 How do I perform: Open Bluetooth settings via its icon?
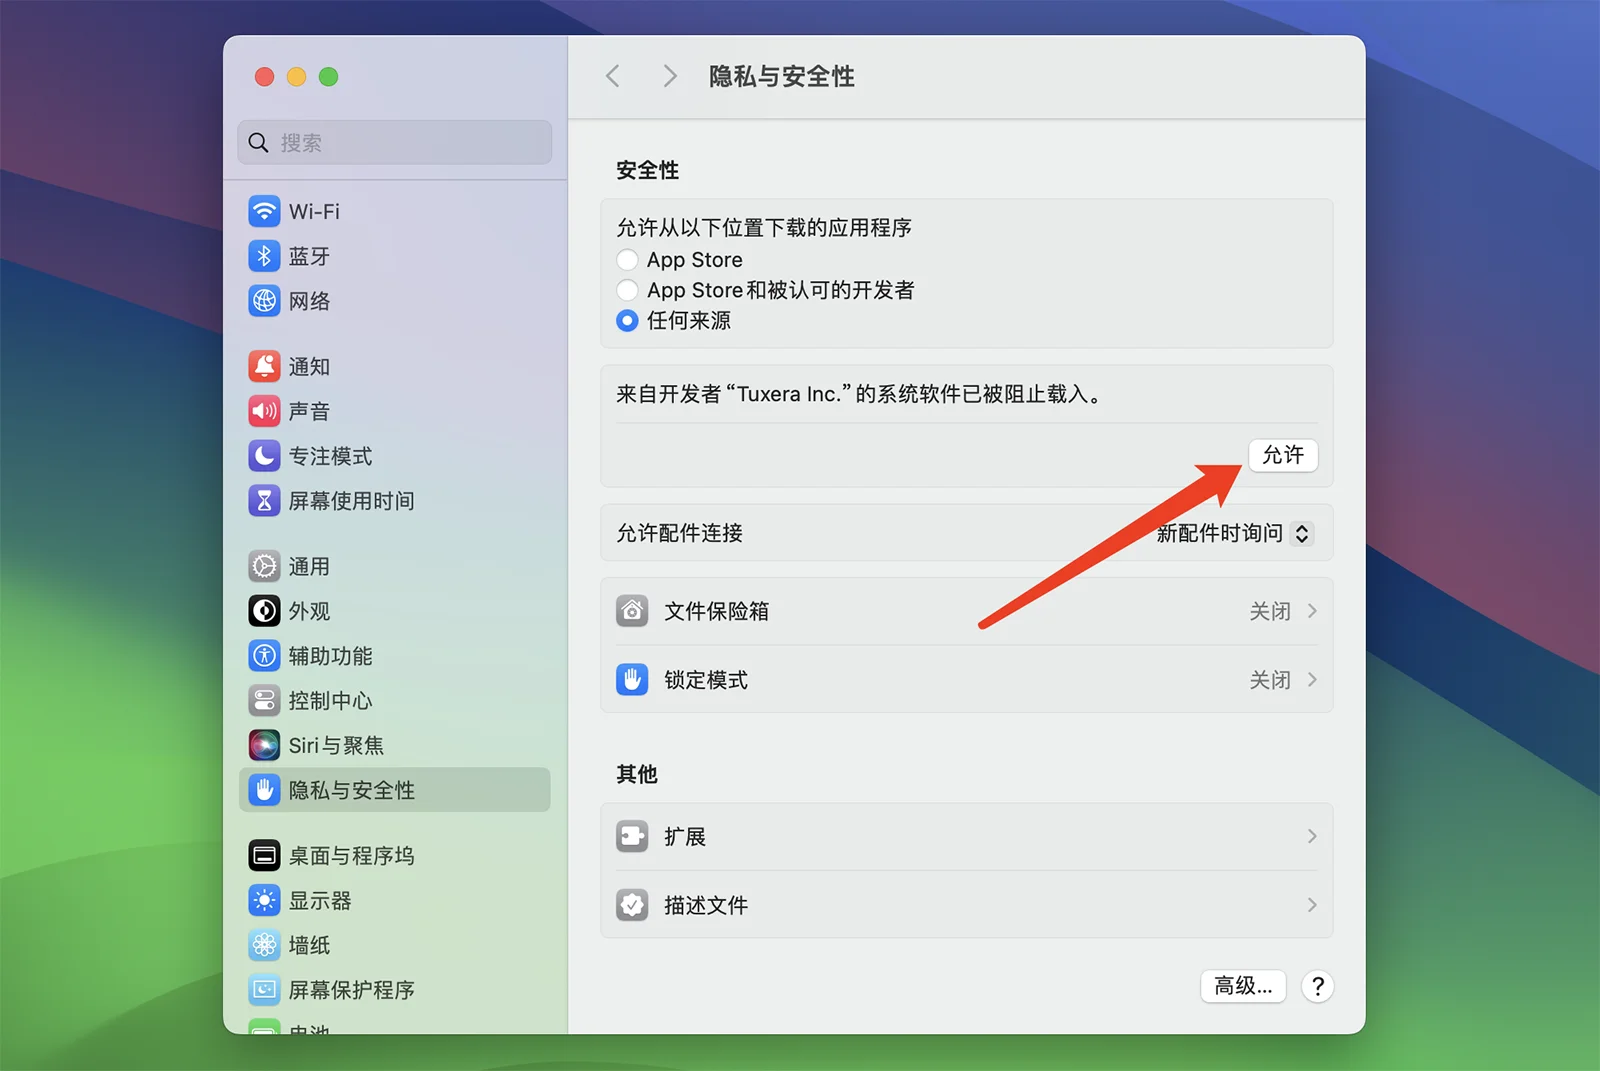point(264,256)
